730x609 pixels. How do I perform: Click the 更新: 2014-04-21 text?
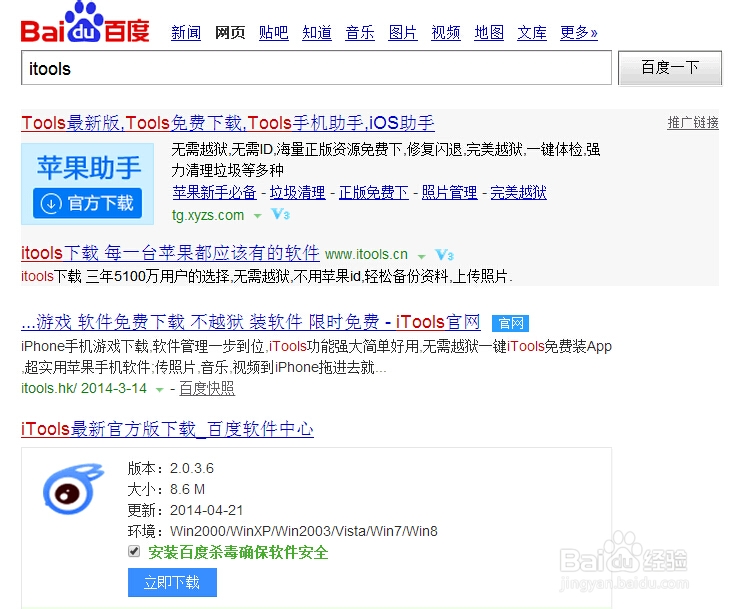pyautogui.click(x=185, y=510)
